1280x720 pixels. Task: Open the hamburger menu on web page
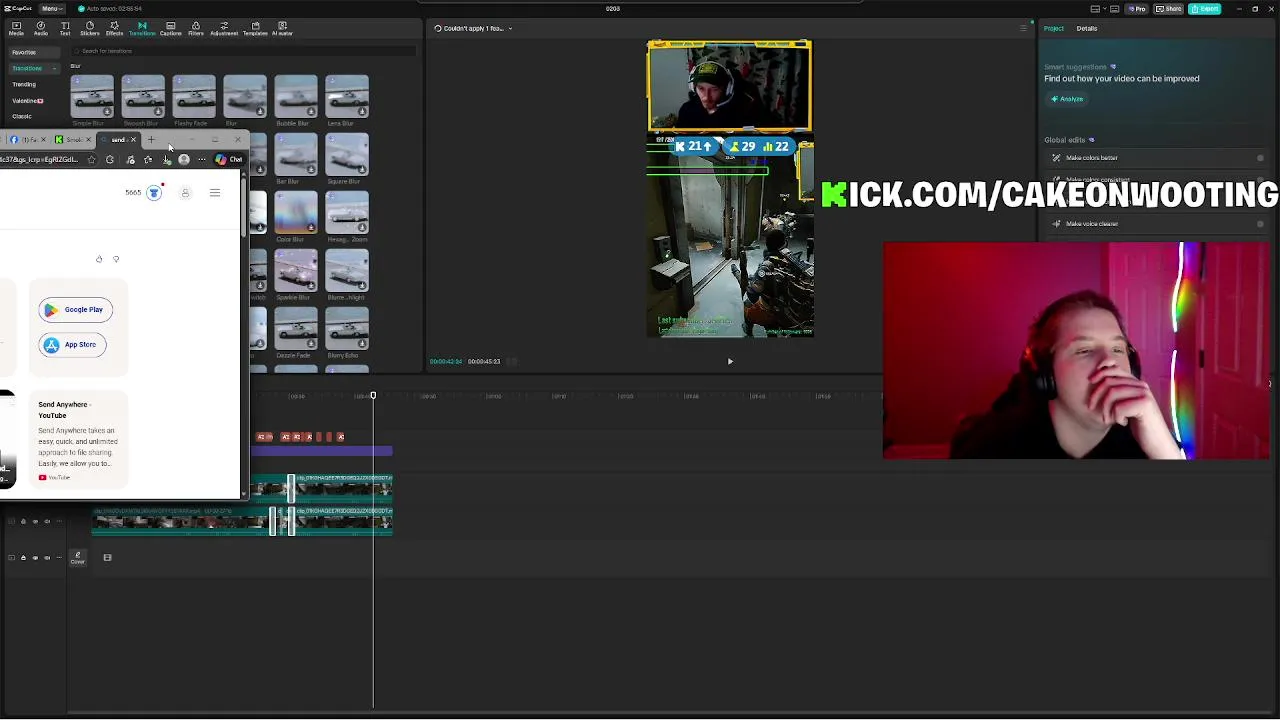click(215, 193)
